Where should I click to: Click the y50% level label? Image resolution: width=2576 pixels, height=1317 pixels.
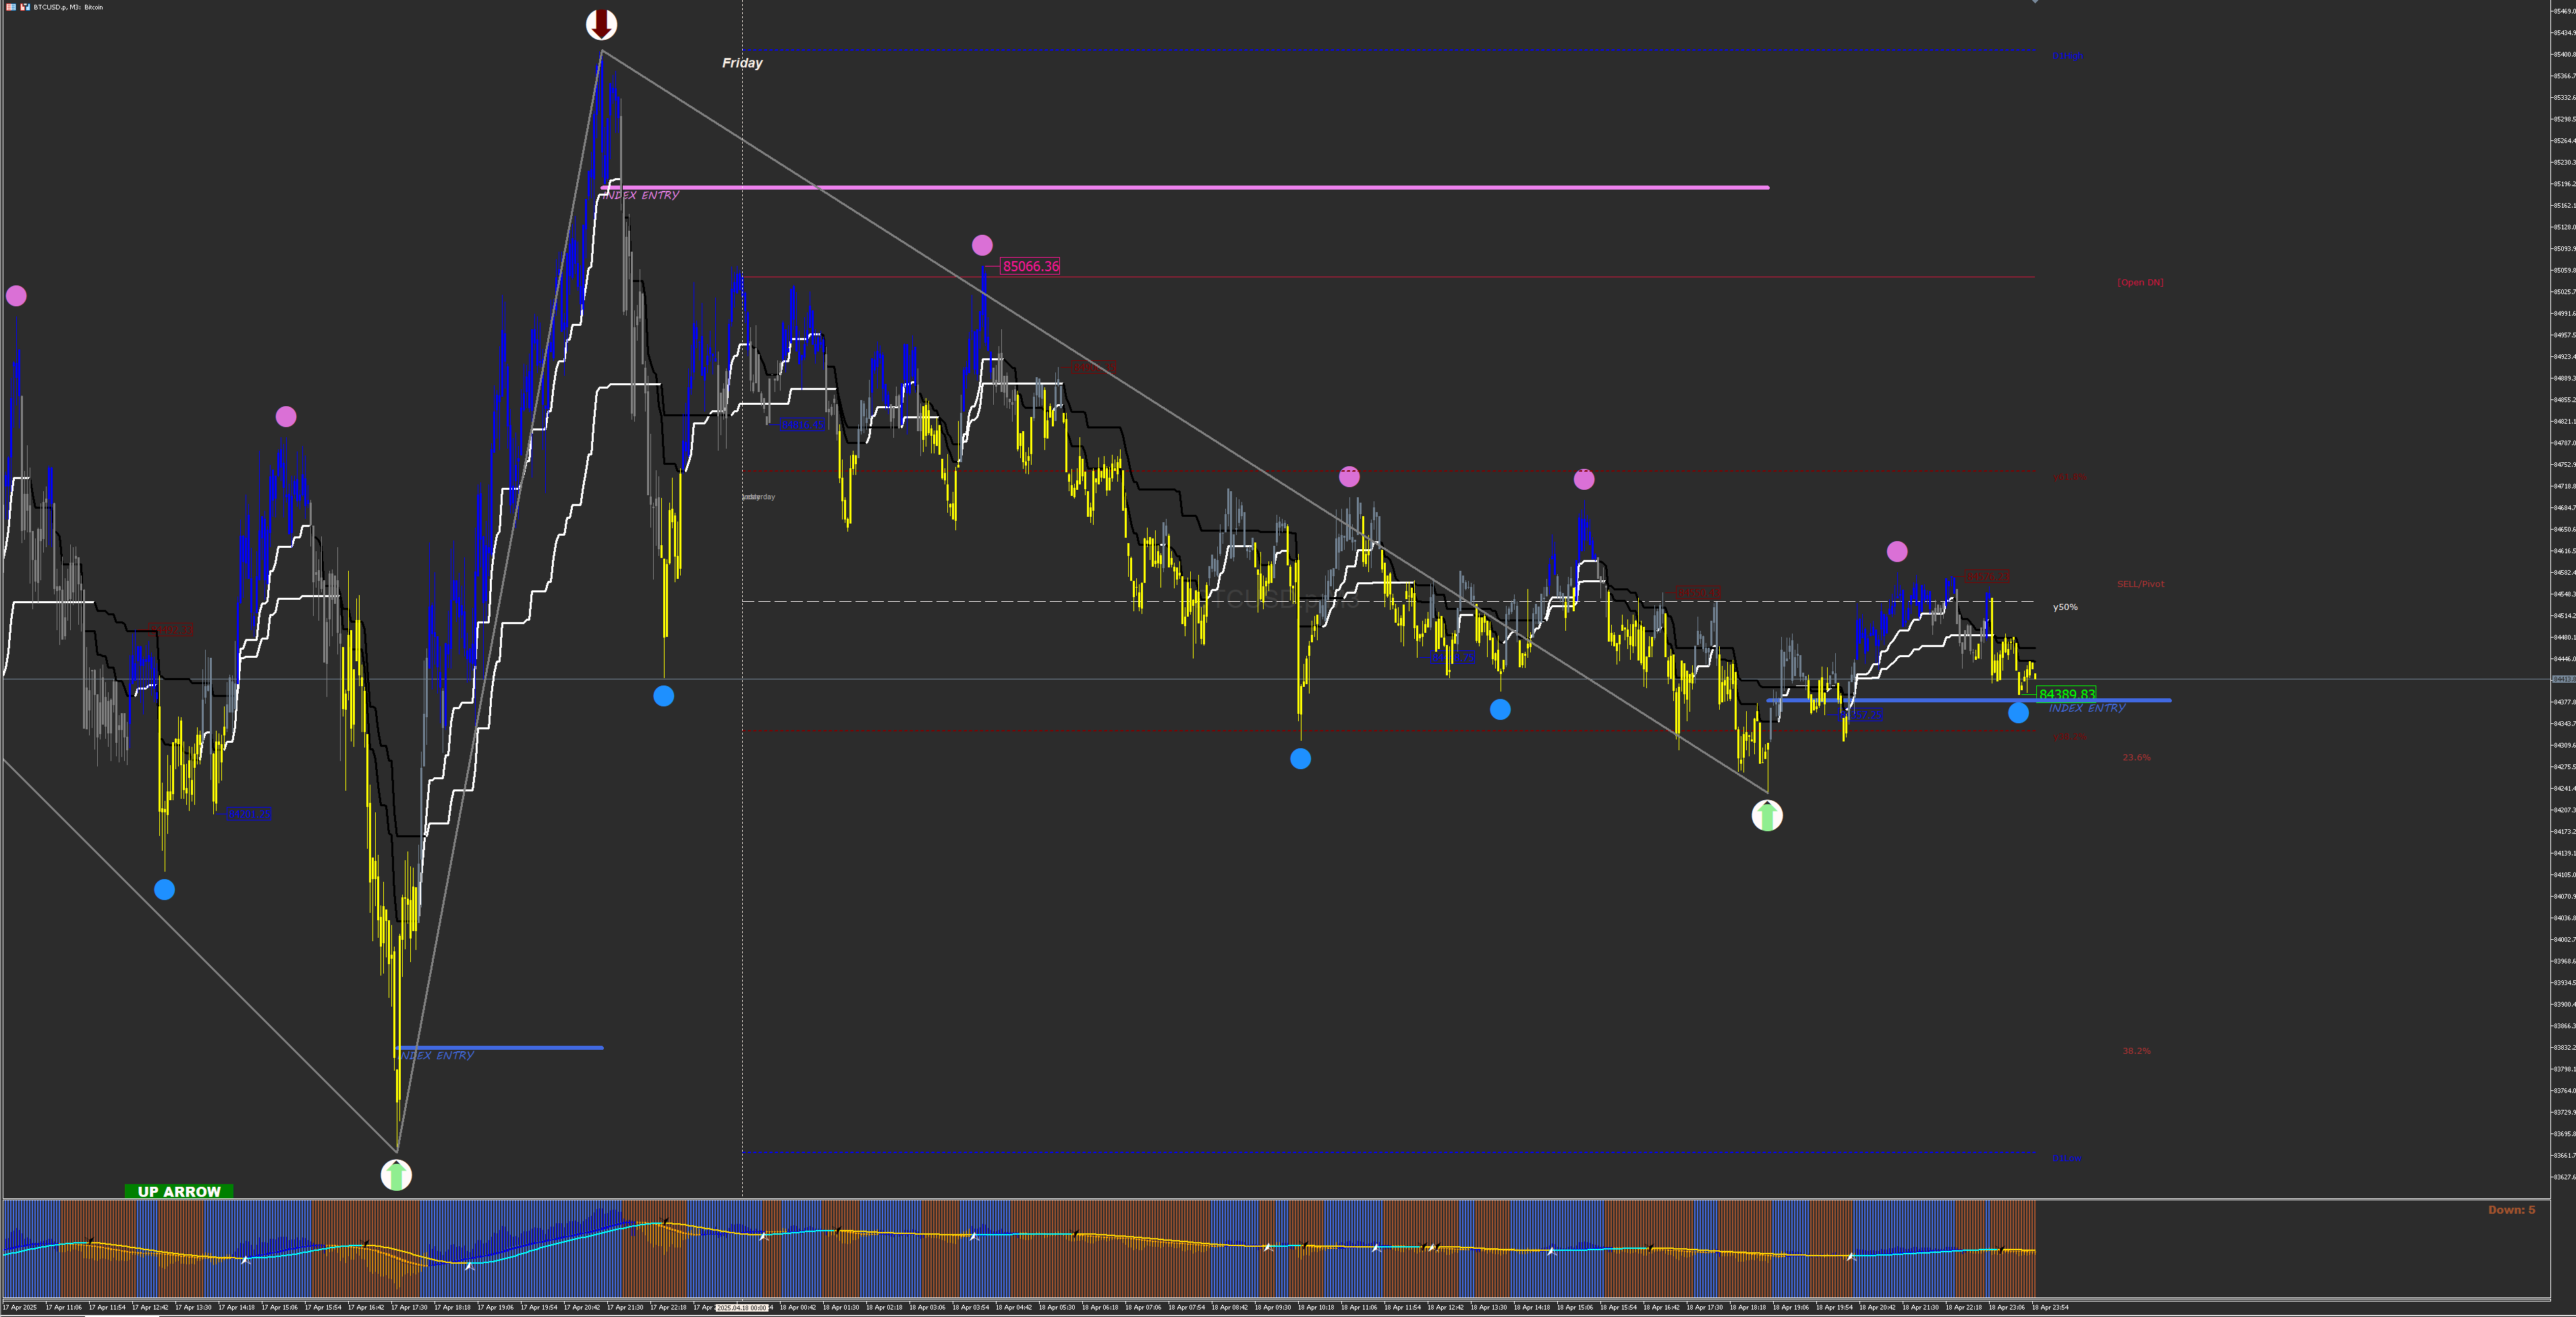pyautogui.click(x=2065, y=607)
